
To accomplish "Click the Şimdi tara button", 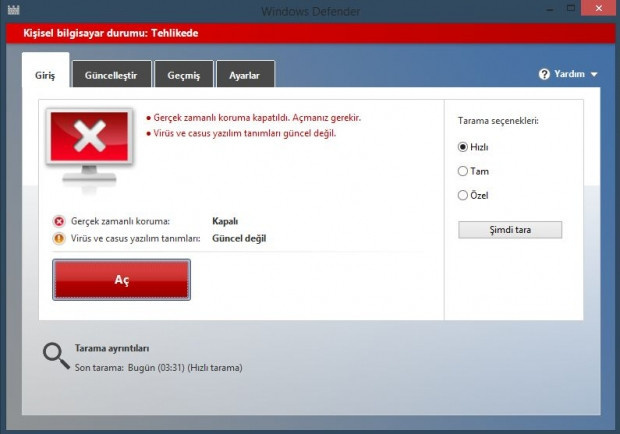I will click(510, 230).
